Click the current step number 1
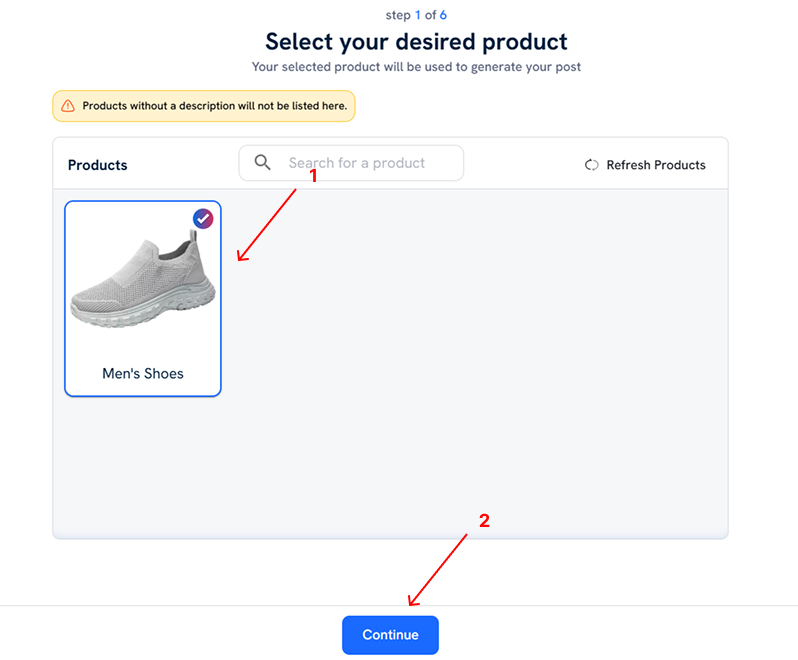This screenshot has height=660, width=798. [x=419, y=15]
